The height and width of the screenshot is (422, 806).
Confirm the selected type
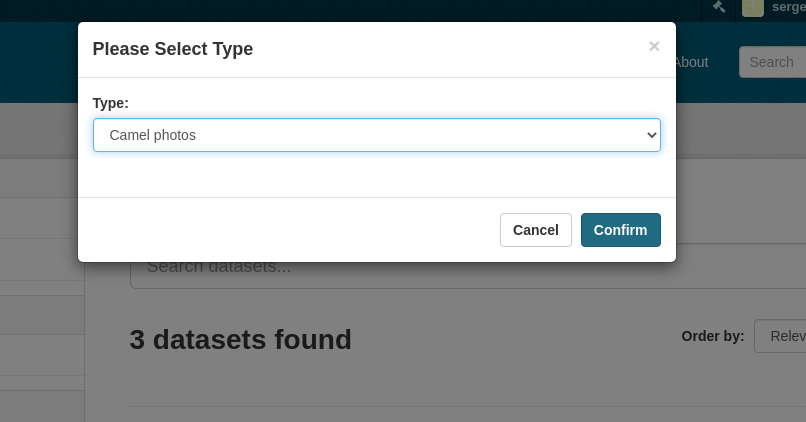tap(620, 230)
